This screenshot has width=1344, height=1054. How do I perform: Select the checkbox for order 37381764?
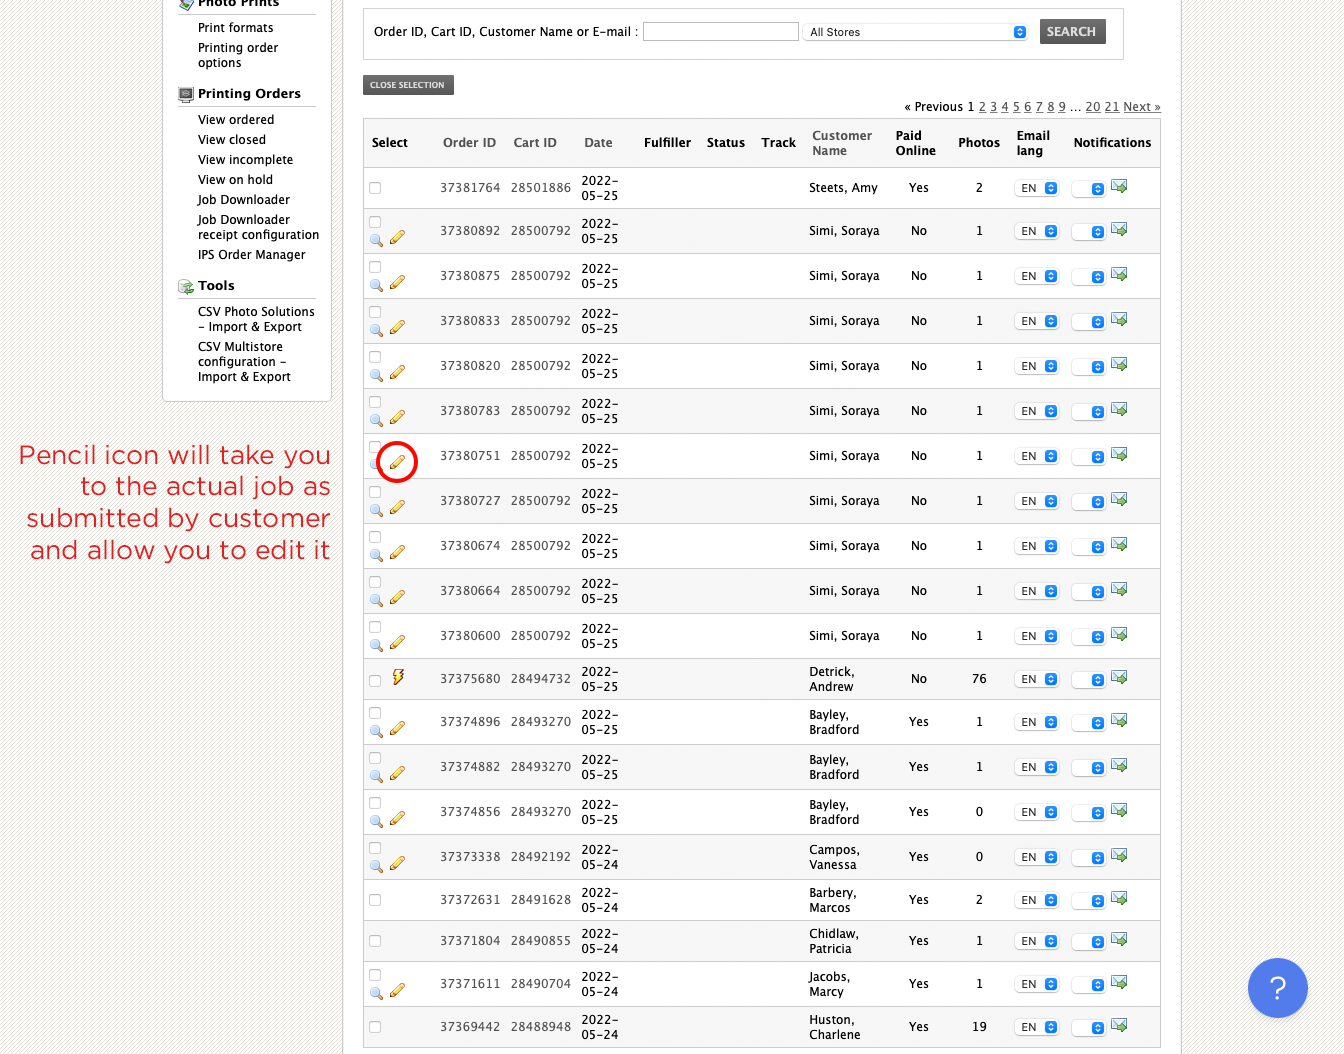click(x=375, y=188)
